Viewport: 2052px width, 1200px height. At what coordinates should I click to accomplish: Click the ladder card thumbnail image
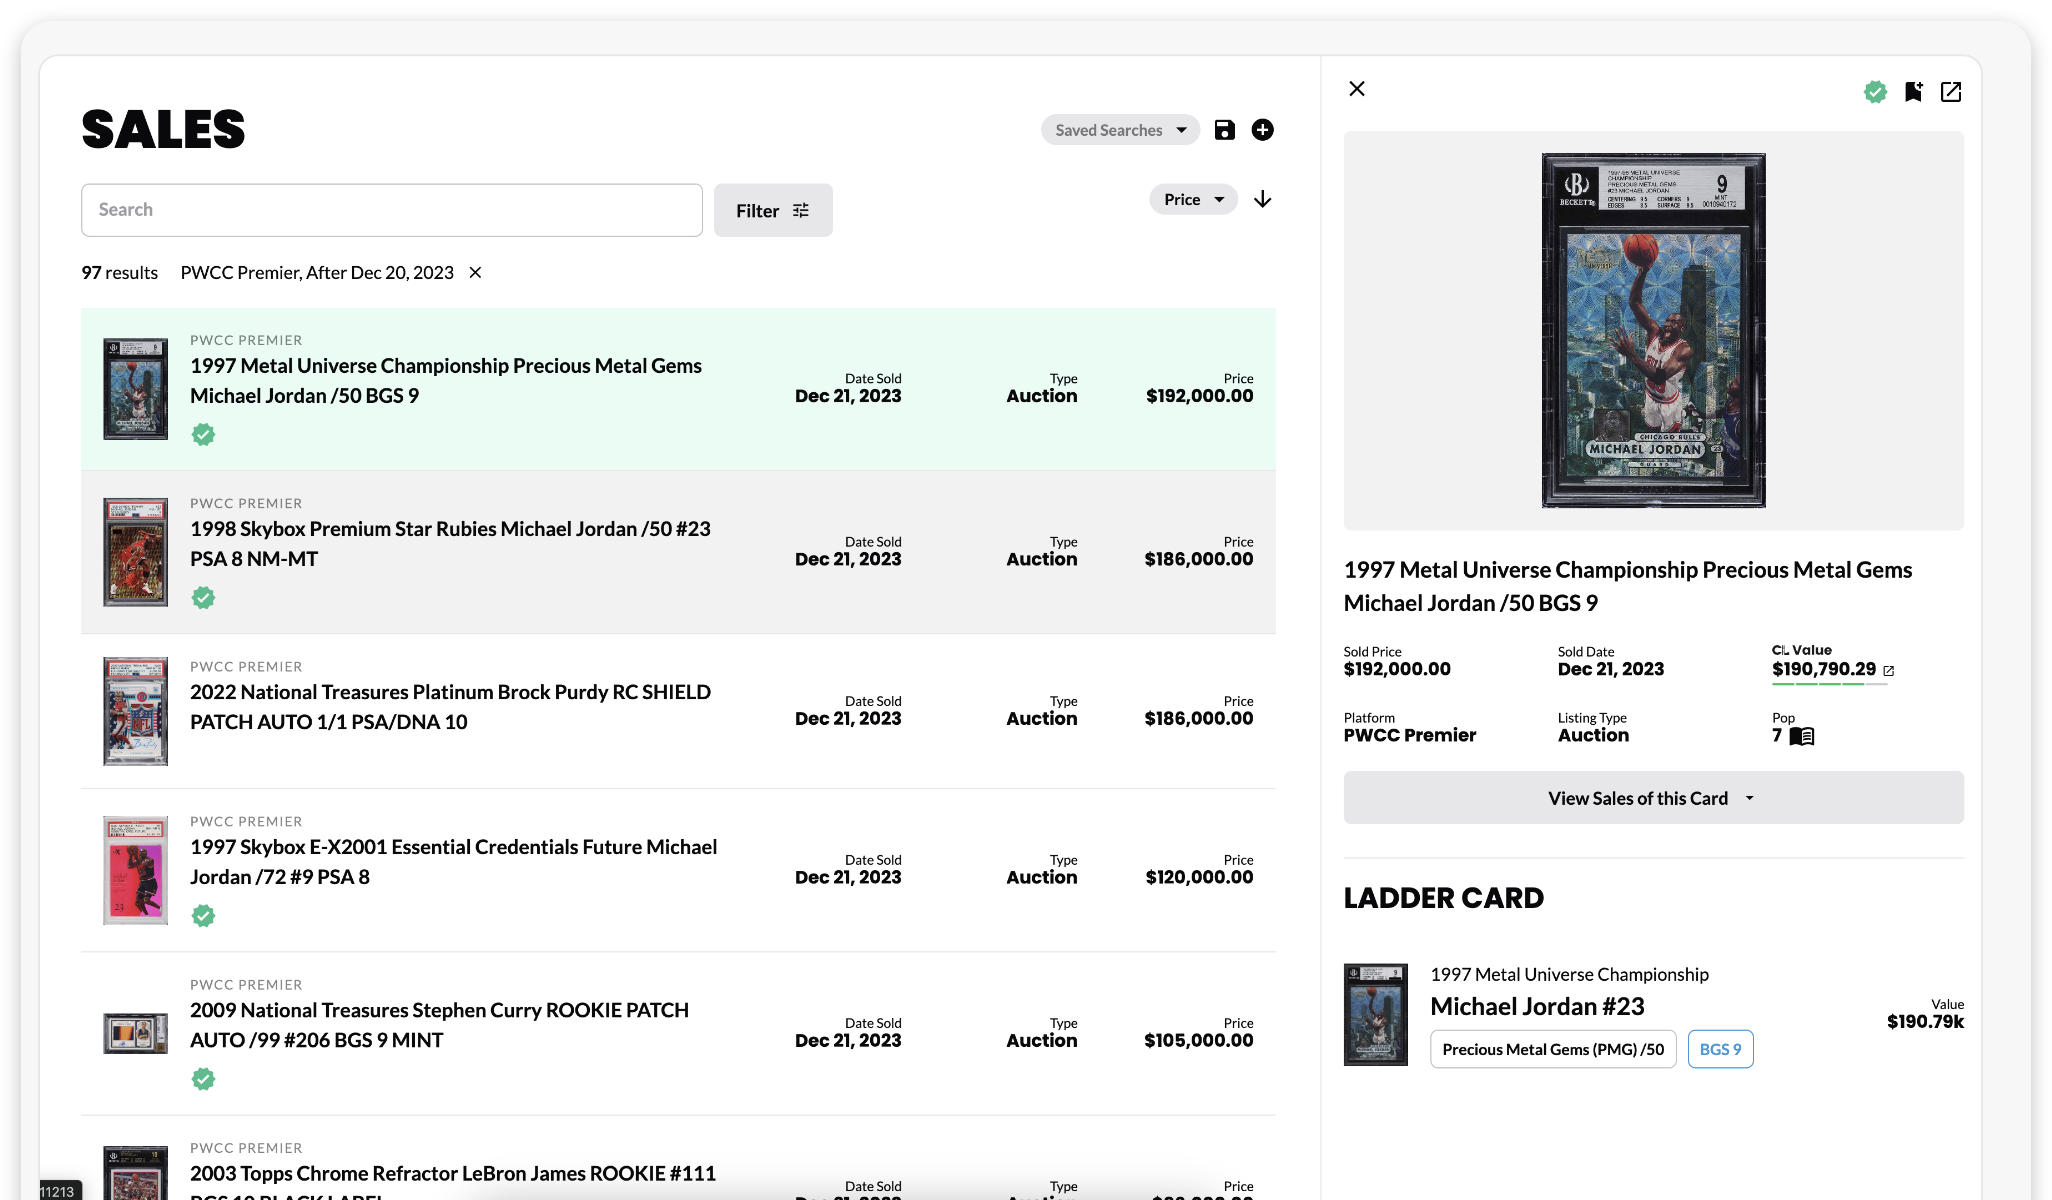click(1375, 1014)
